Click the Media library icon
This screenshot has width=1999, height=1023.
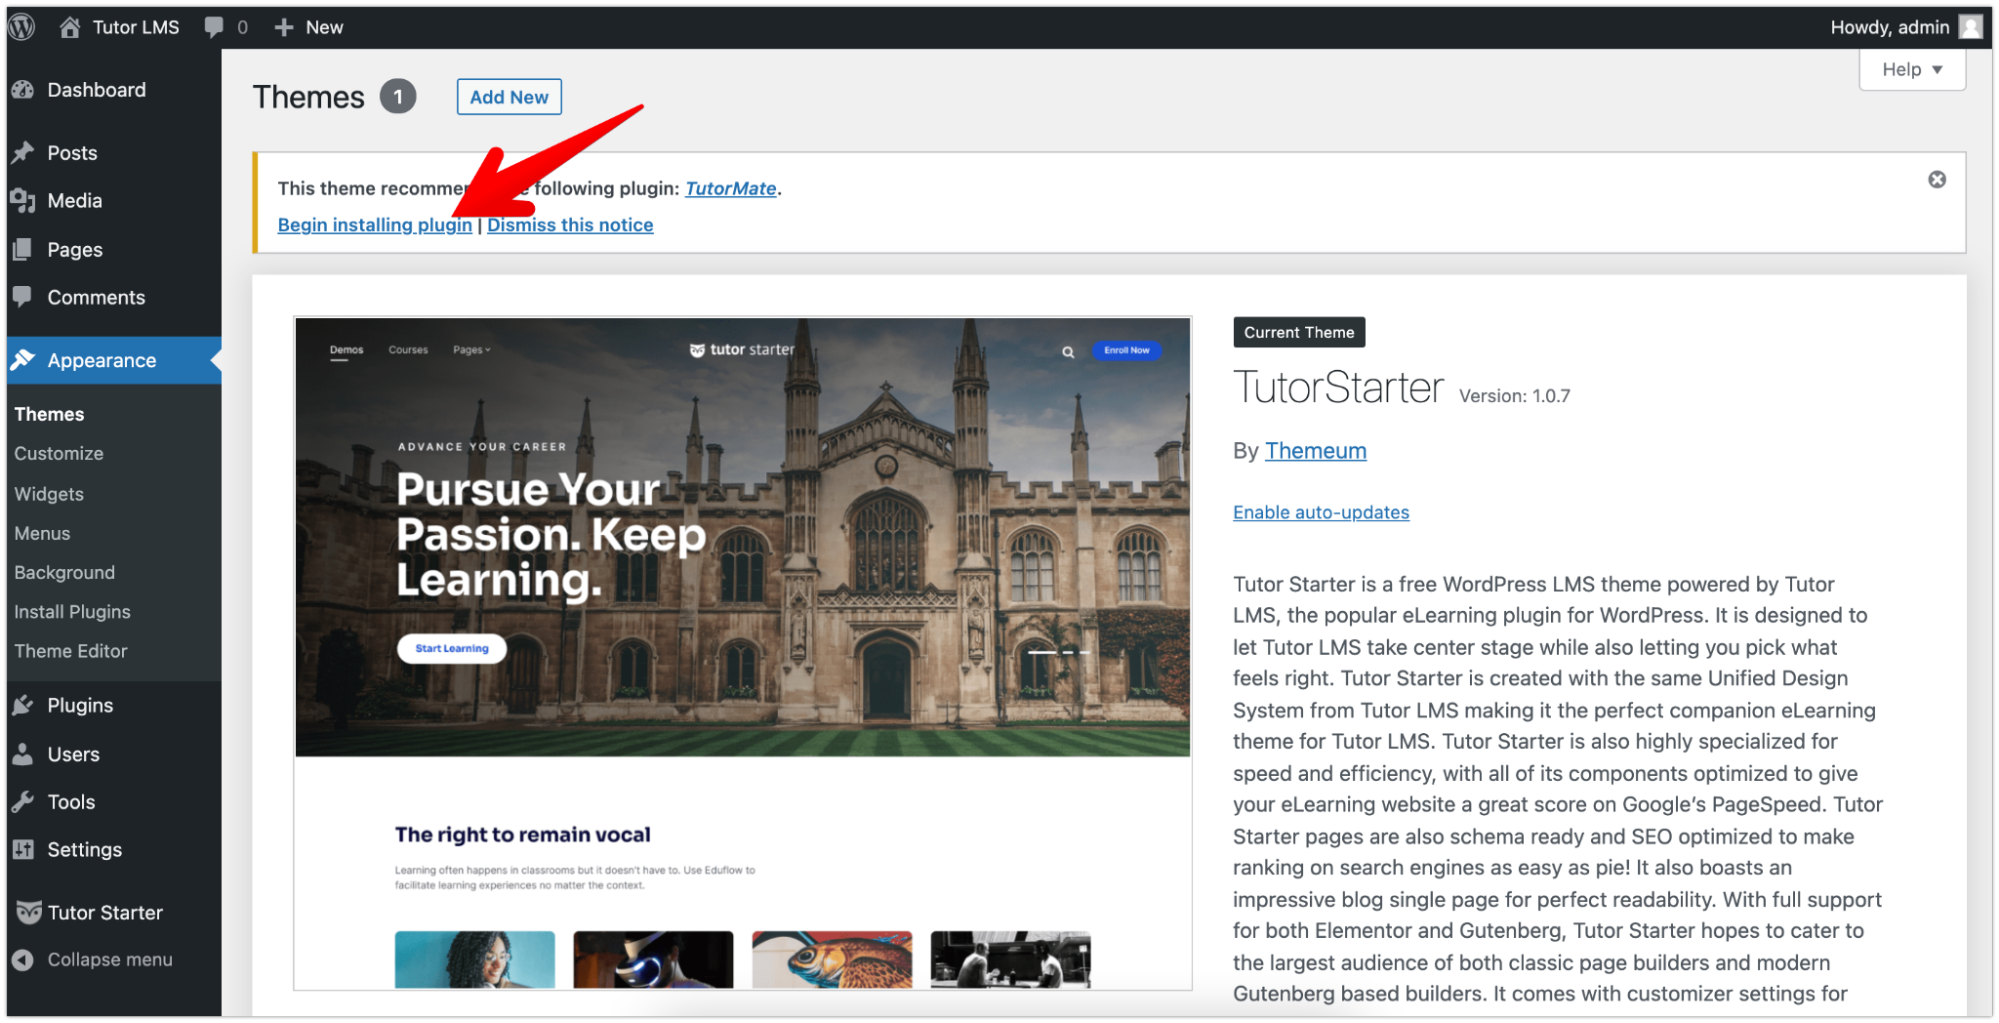23,201
